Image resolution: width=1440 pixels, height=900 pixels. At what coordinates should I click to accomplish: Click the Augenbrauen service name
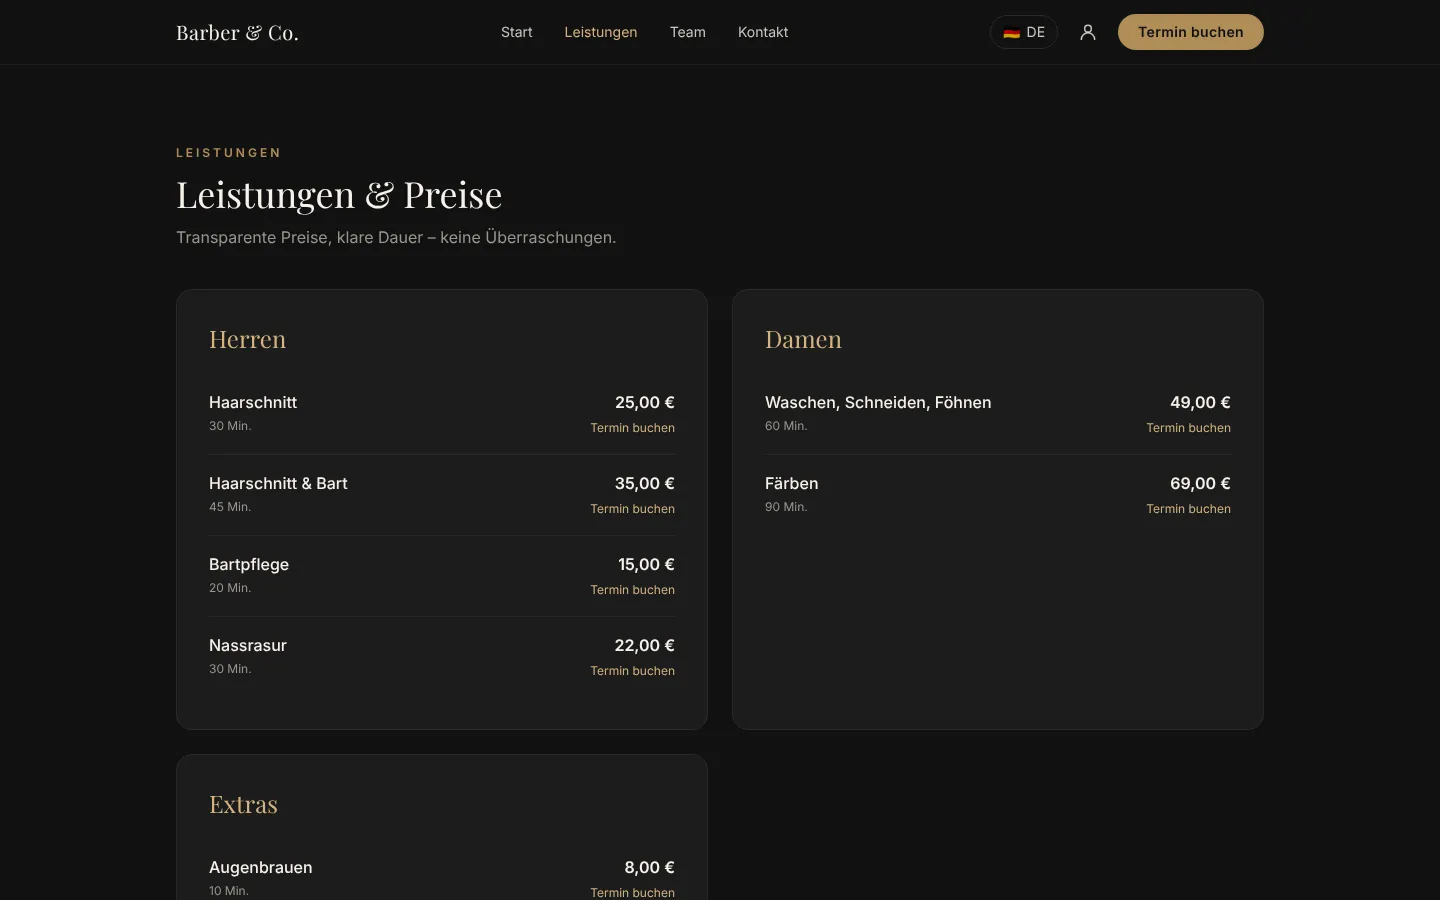tap(261, 867)
